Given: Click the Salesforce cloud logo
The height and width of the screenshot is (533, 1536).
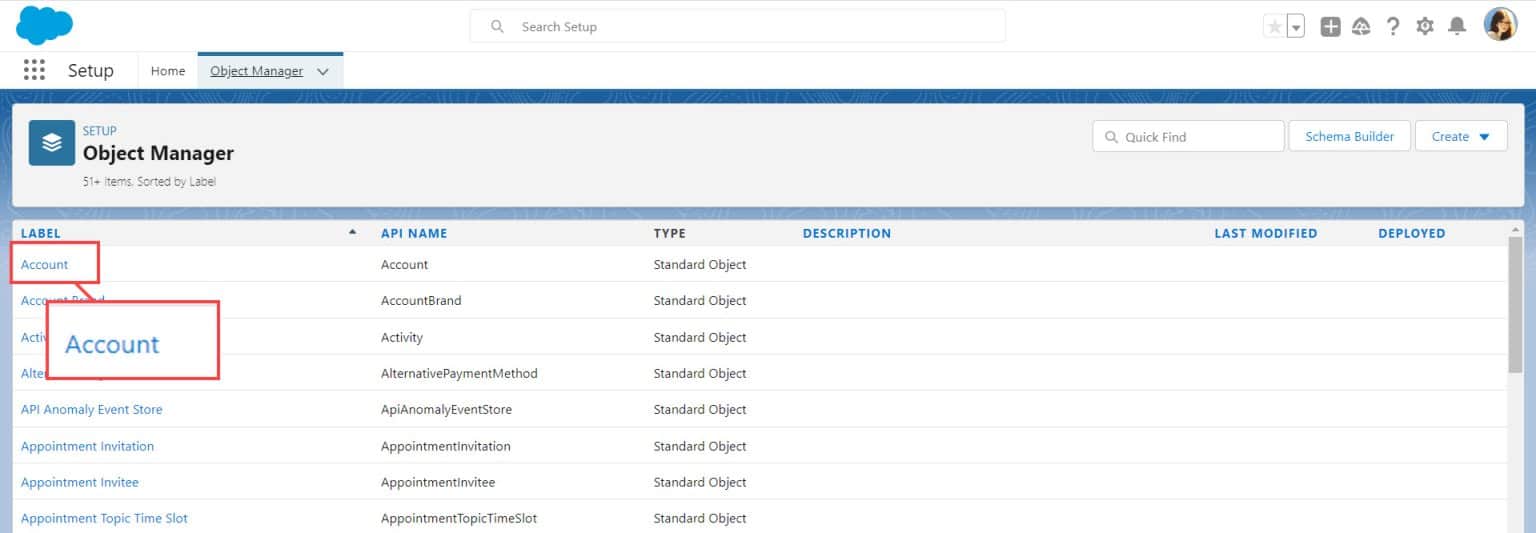Looking at the screenshot, I should (45, 25).
